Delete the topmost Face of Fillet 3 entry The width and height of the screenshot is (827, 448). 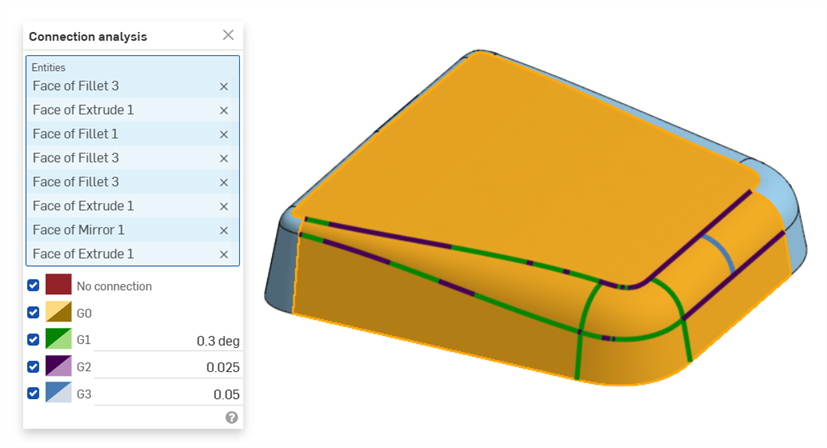coord(224,86)
